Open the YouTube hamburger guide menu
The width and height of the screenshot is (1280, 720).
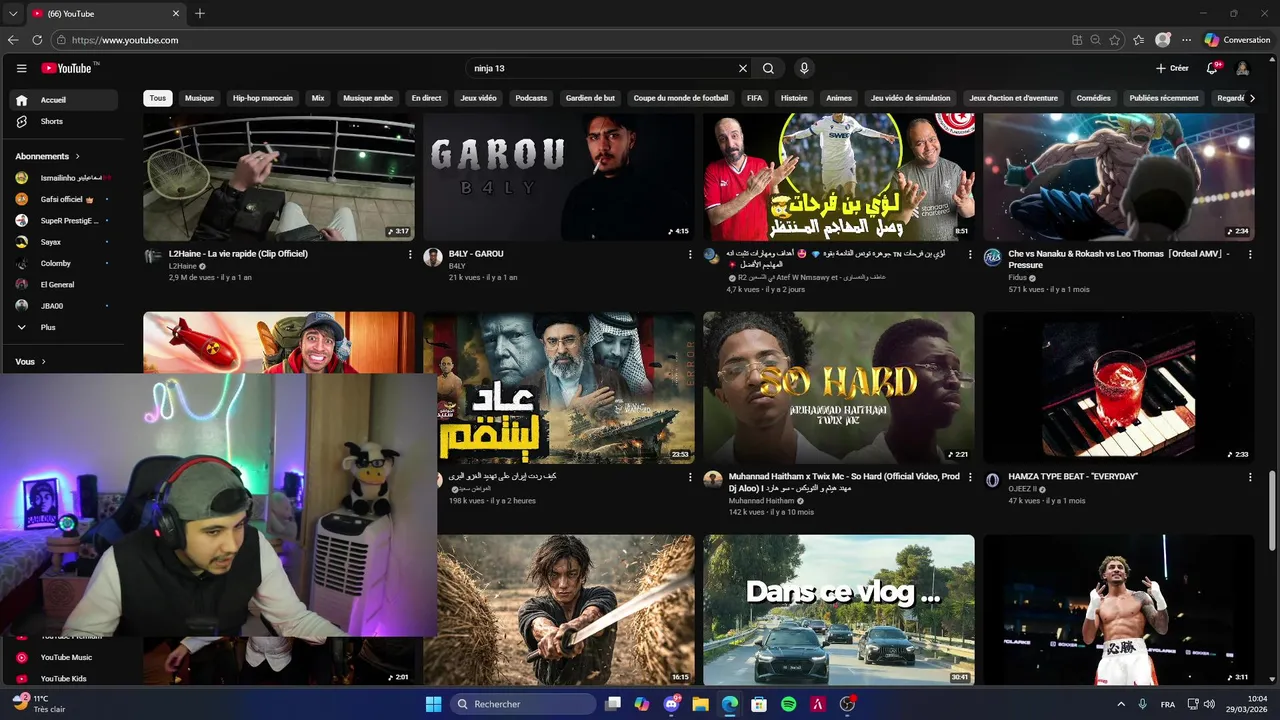(x=21, y=68)
